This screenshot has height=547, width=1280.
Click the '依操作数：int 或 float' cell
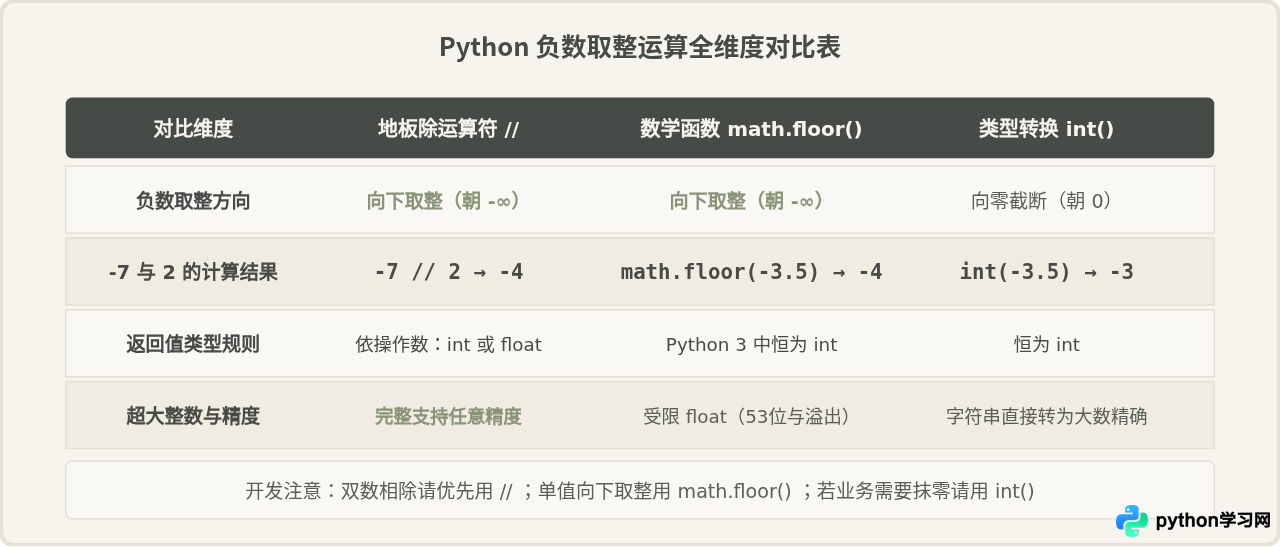pyautogui.click(x=448, y=344)
